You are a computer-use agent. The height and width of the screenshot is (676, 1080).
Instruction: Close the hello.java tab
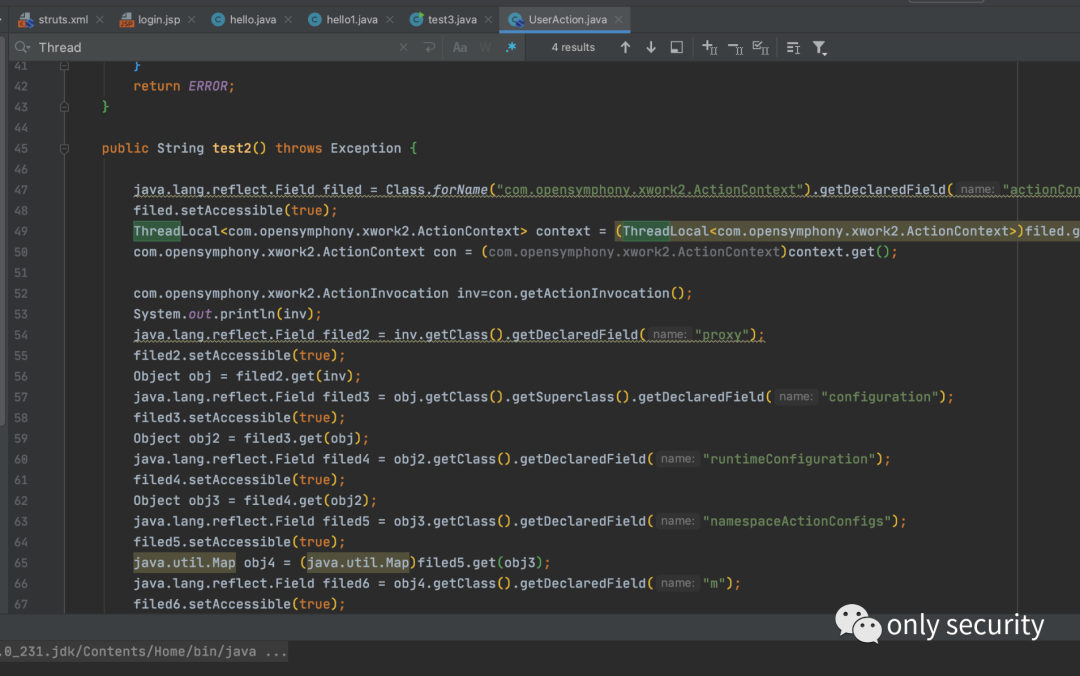288,19
